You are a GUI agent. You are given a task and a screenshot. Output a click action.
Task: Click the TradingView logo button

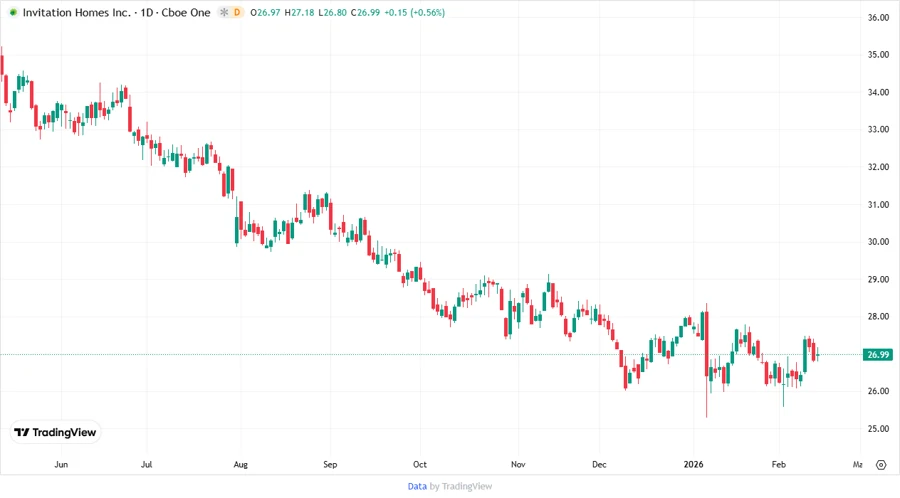pyautogui.click(x=56, y=433)
